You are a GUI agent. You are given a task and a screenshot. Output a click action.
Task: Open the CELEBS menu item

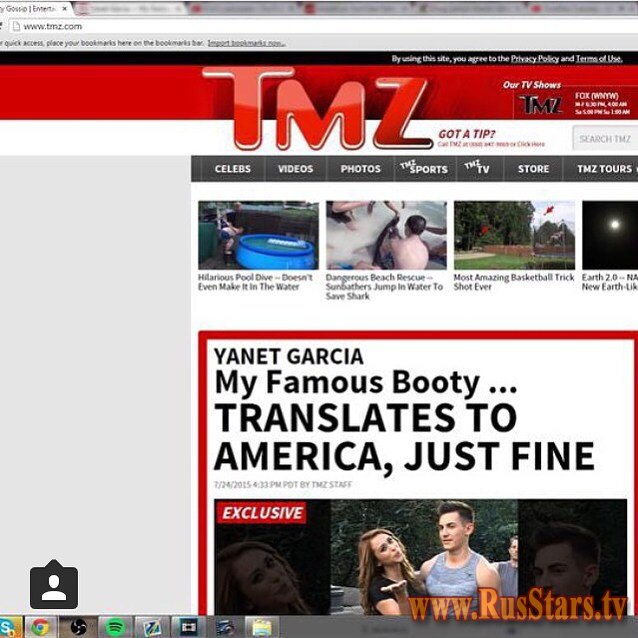(x=232, y=169)
